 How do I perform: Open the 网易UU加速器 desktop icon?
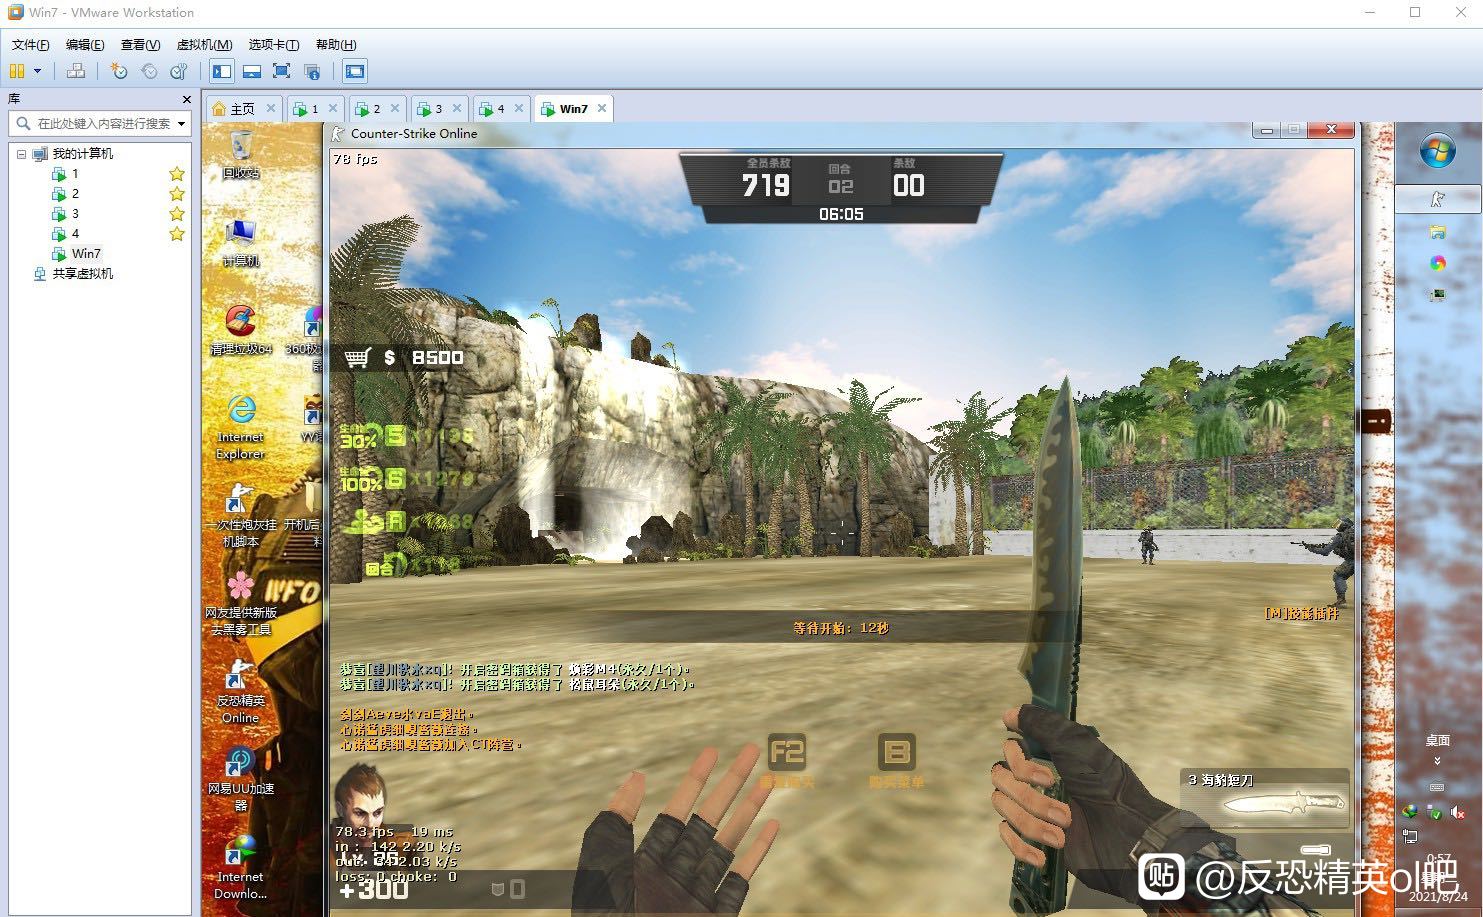240,779
